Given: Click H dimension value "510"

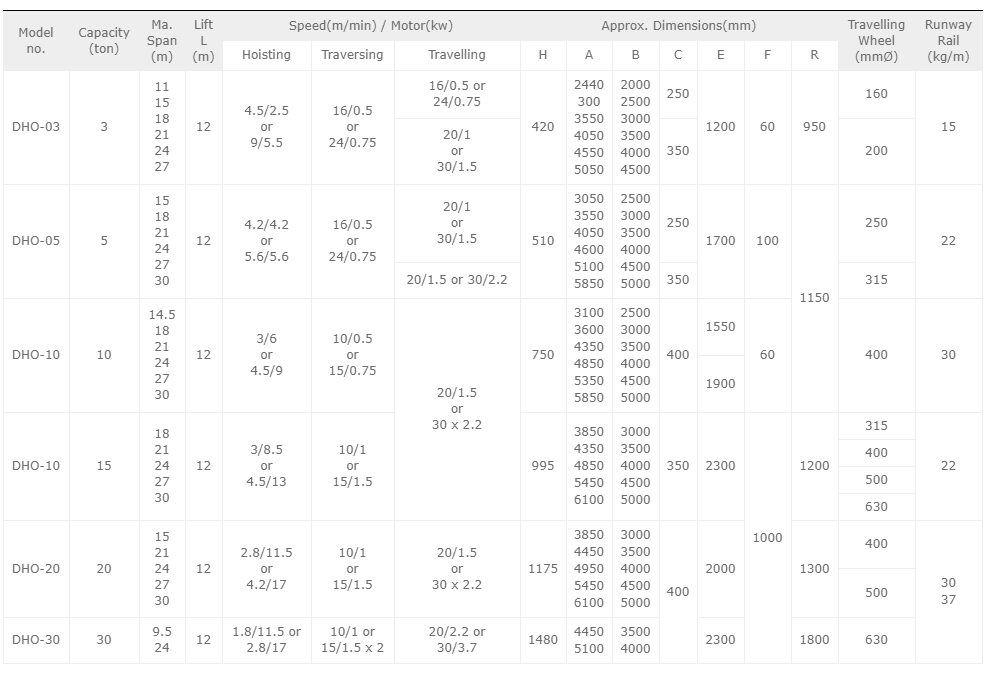Looking at the screenshot, I should (x=543, y=240).
